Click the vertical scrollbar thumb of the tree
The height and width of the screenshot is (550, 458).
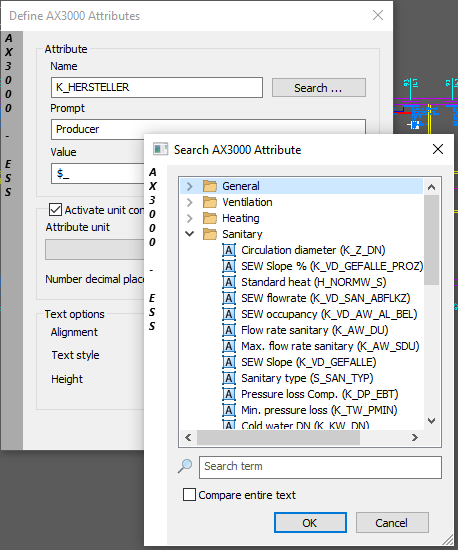(432, 240)
